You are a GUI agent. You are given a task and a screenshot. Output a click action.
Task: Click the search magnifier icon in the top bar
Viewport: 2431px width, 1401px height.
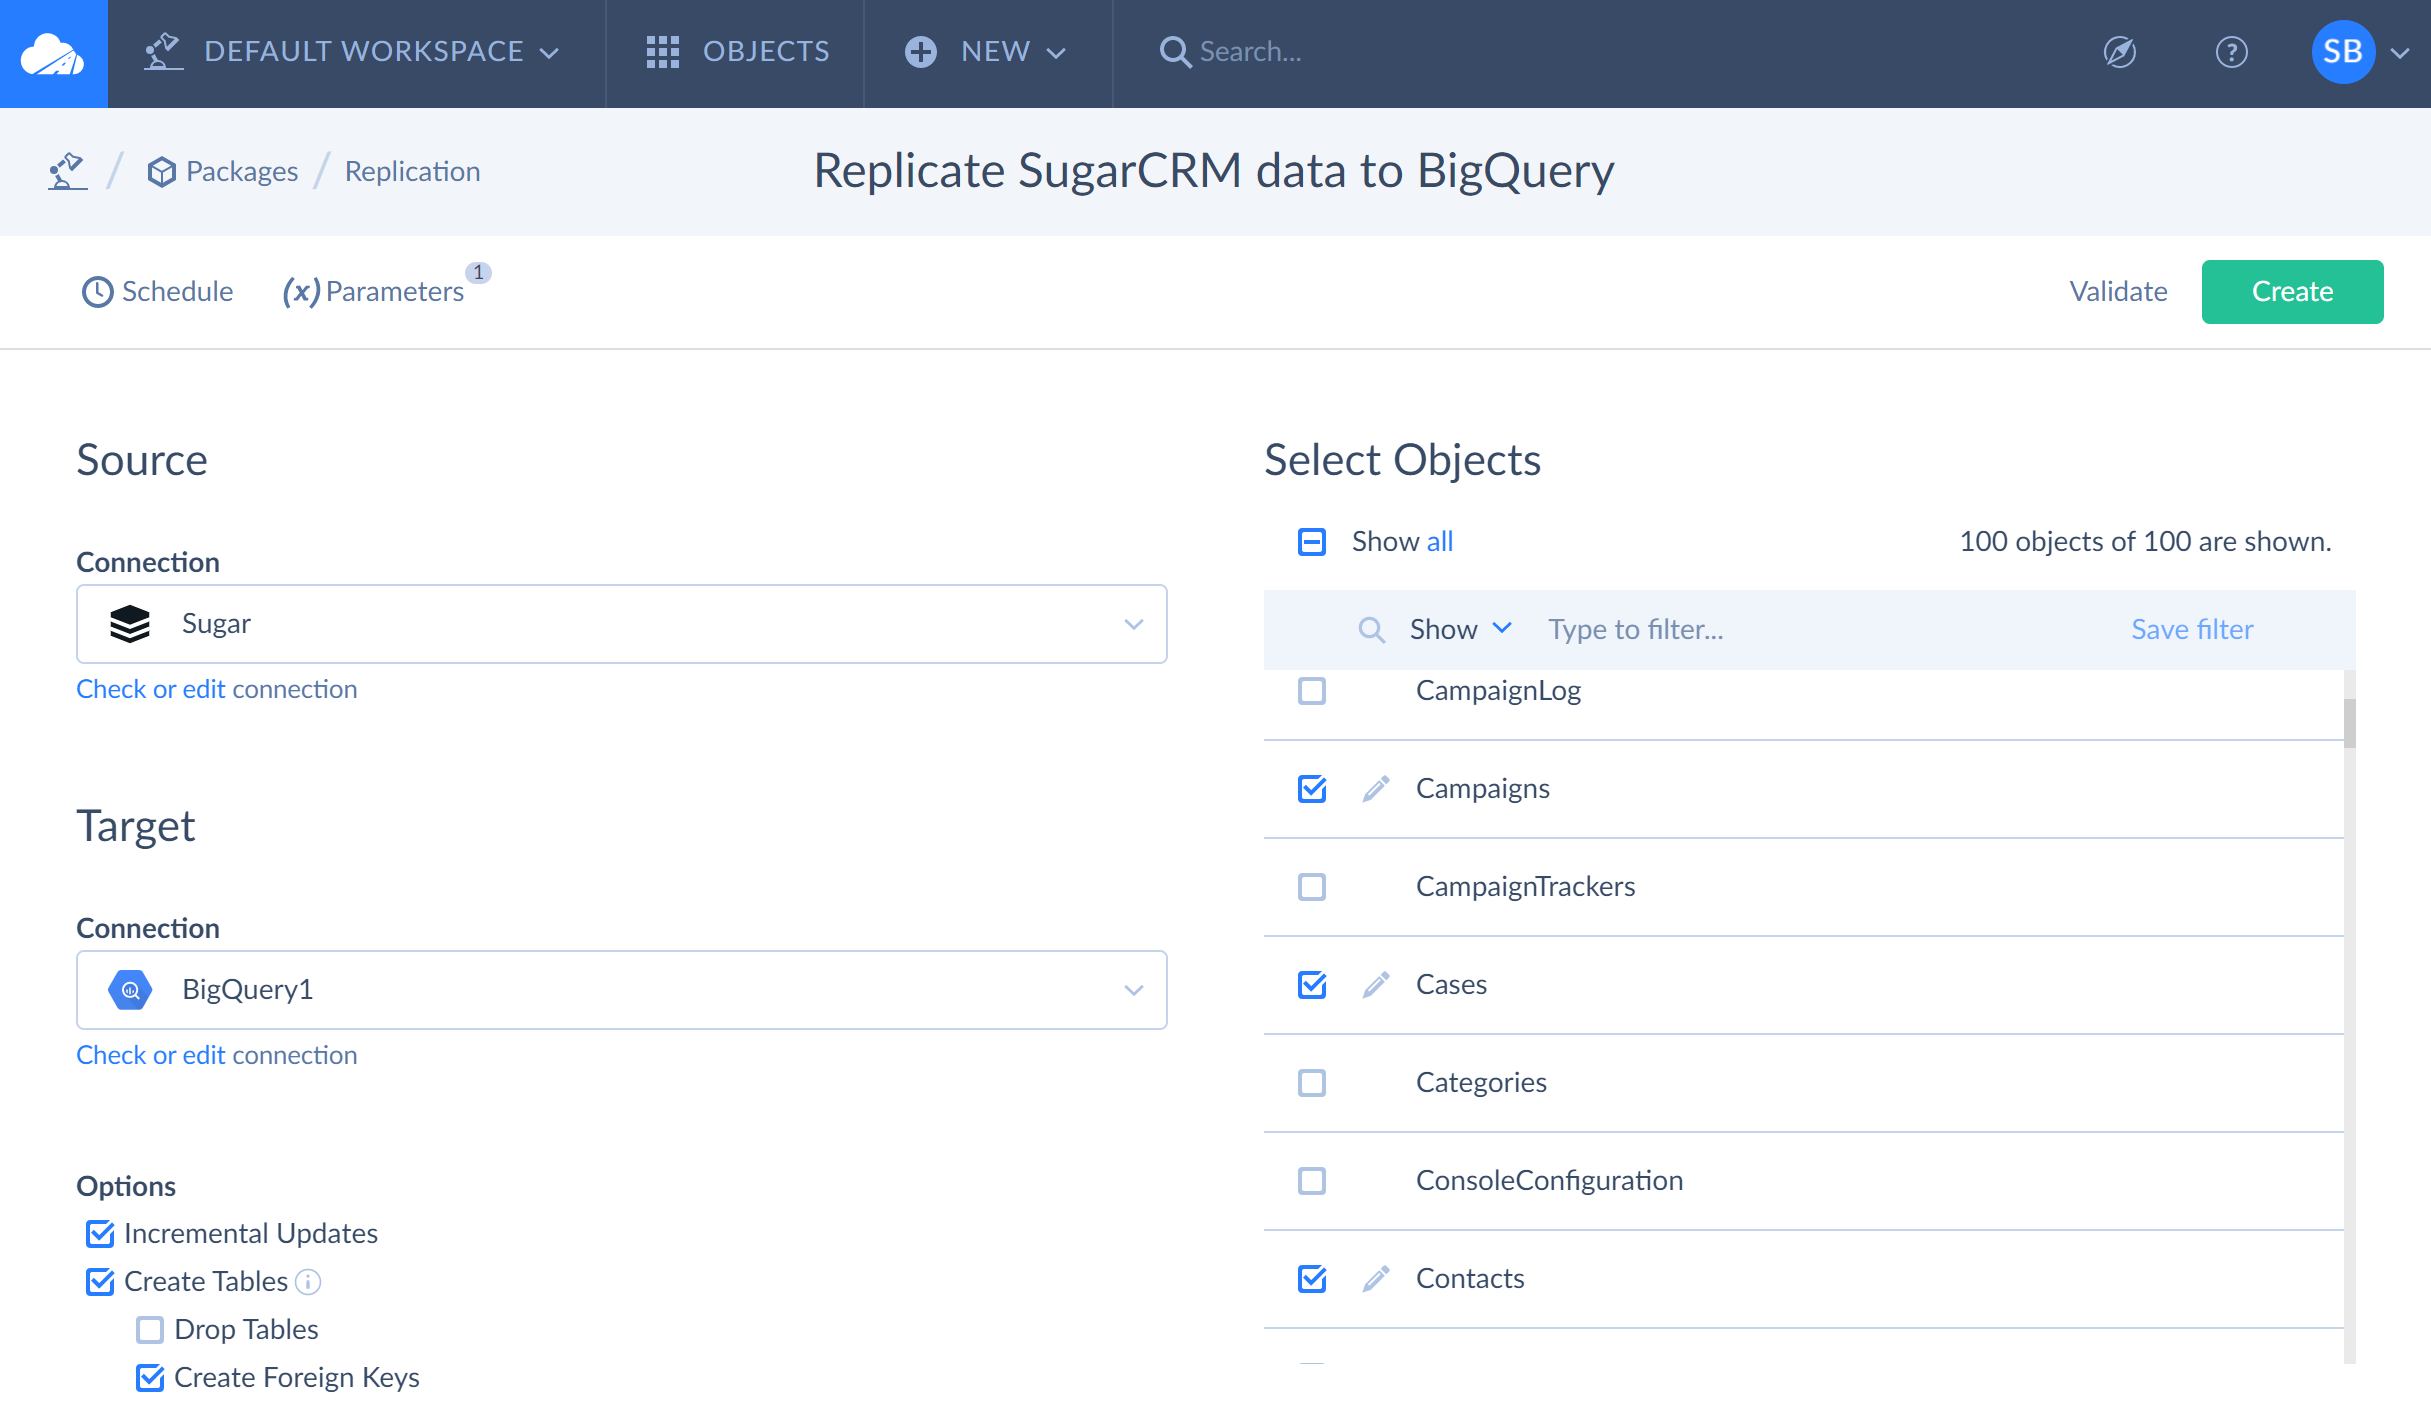click(x=1174, y=52)
